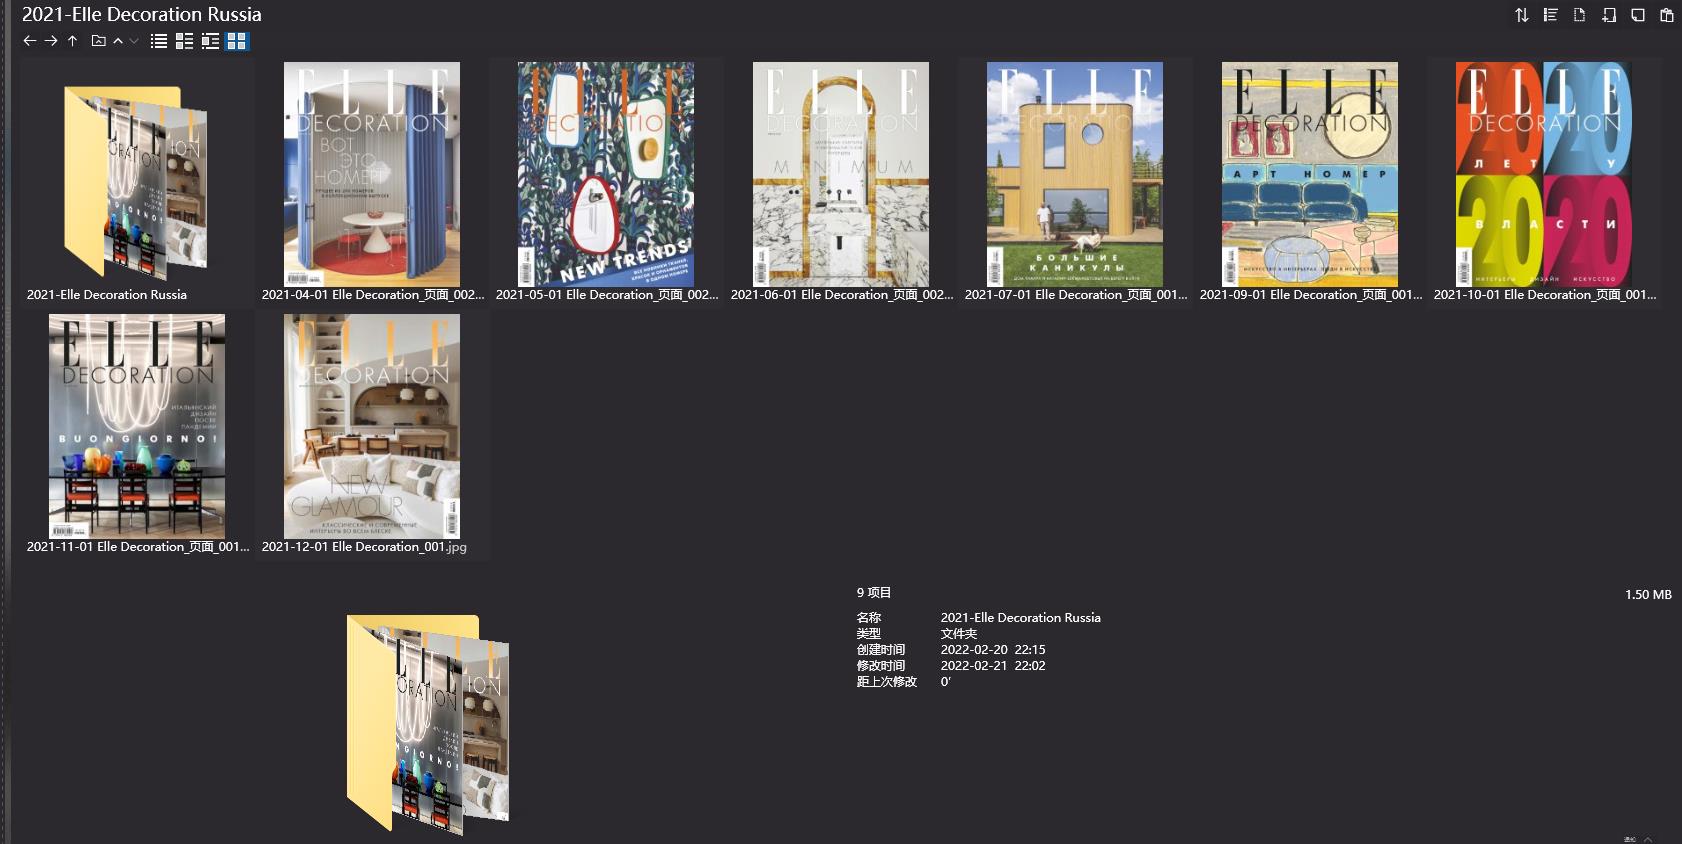
Task: Click the paste clipboard icon
Action: 1666,15
